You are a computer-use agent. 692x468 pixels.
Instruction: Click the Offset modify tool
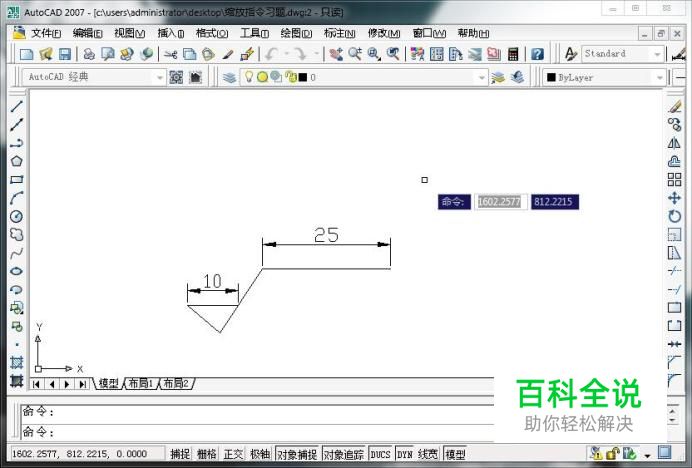click(674, 161)
